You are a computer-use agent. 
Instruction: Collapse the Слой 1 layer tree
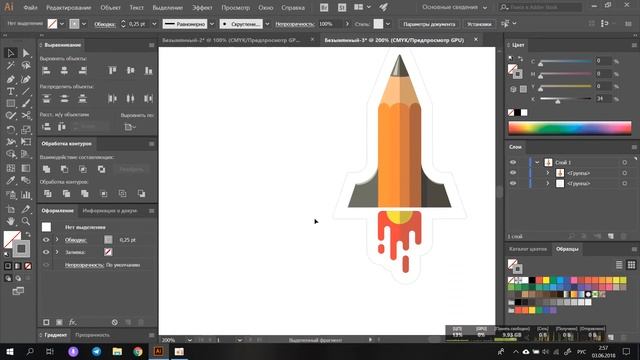point(537,162)
